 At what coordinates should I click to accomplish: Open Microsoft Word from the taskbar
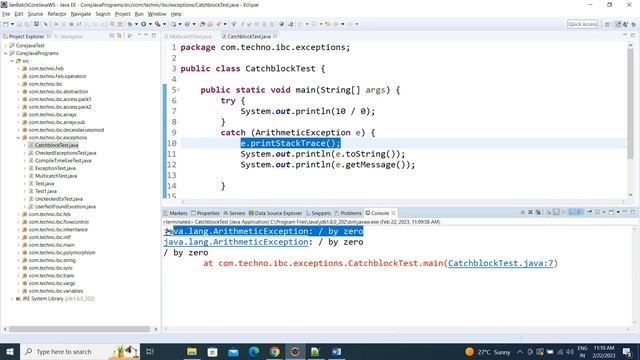coord(336,351)
